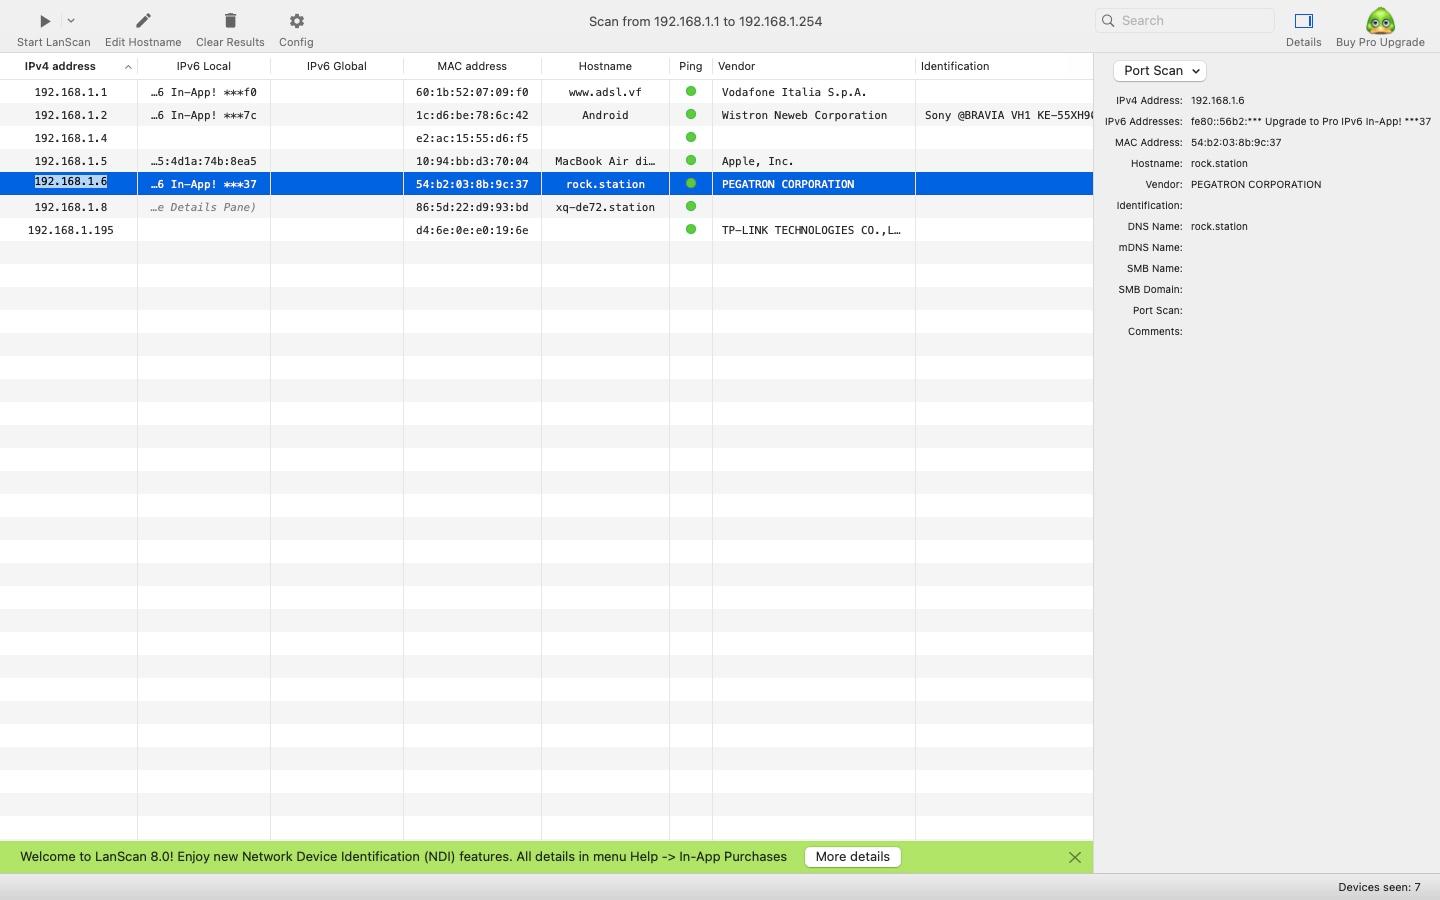Open the Start LanScan dropdown arrow
This screenshot has height=900, width=1440.
pos(71,21)
